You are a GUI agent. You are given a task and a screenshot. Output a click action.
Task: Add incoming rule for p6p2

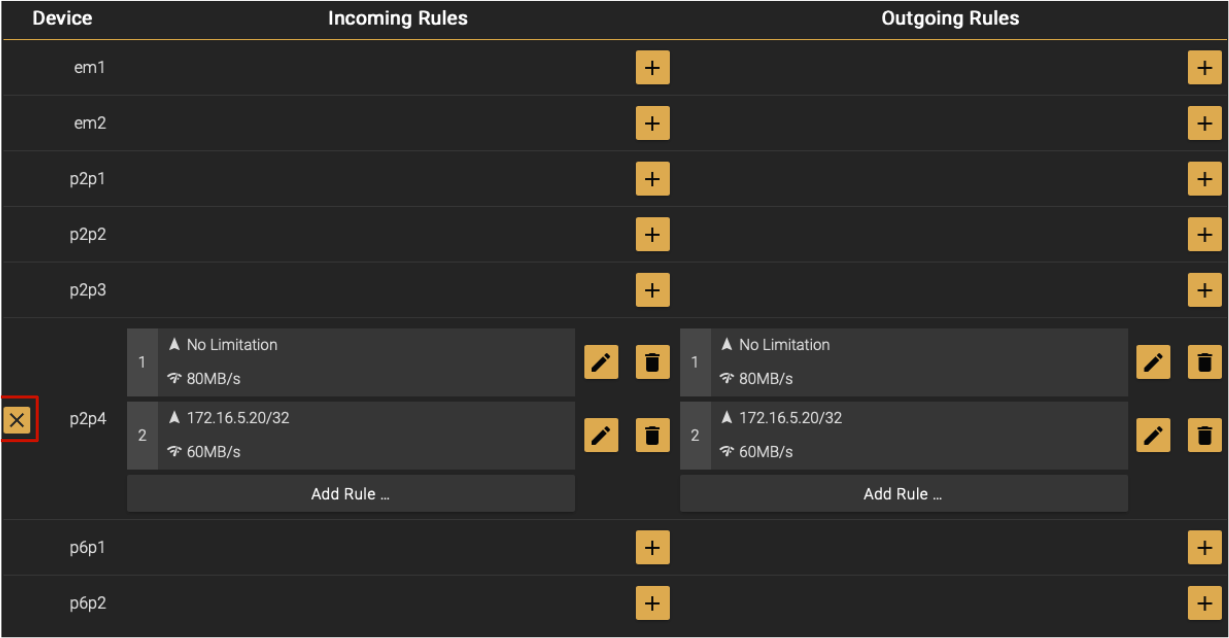[652, 603]
